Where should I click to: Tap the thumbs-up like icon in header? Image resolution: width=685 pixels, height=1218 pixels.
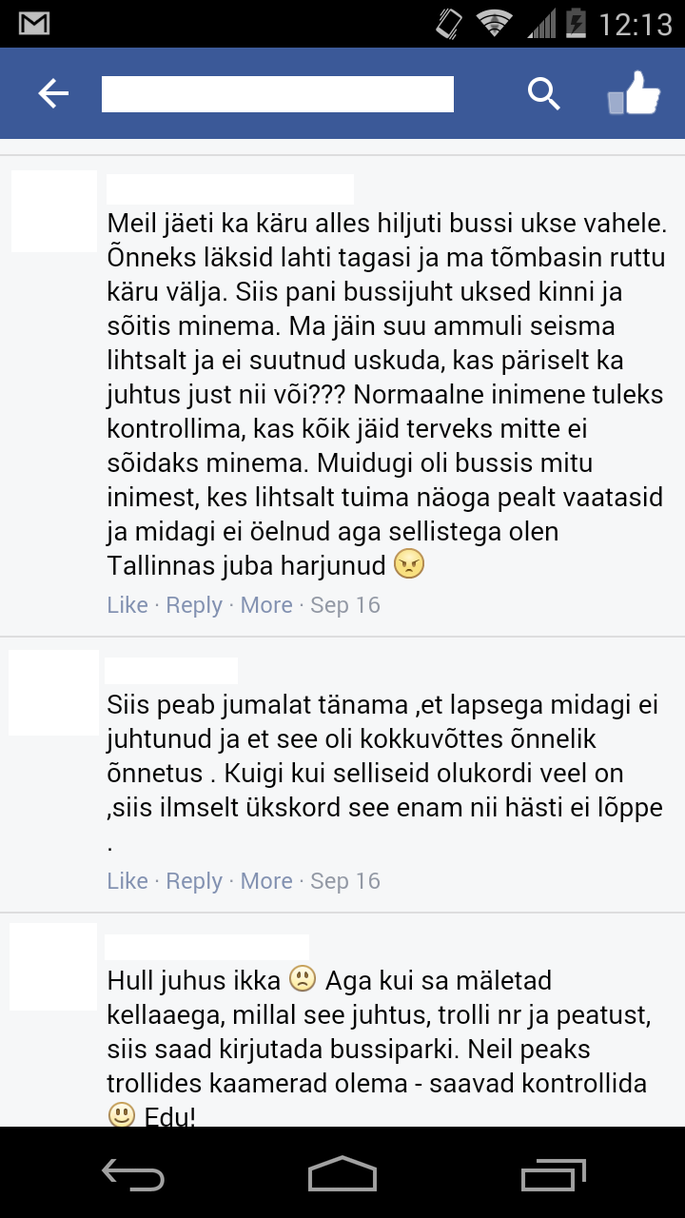pyautogui.click(x=634, y=94)
